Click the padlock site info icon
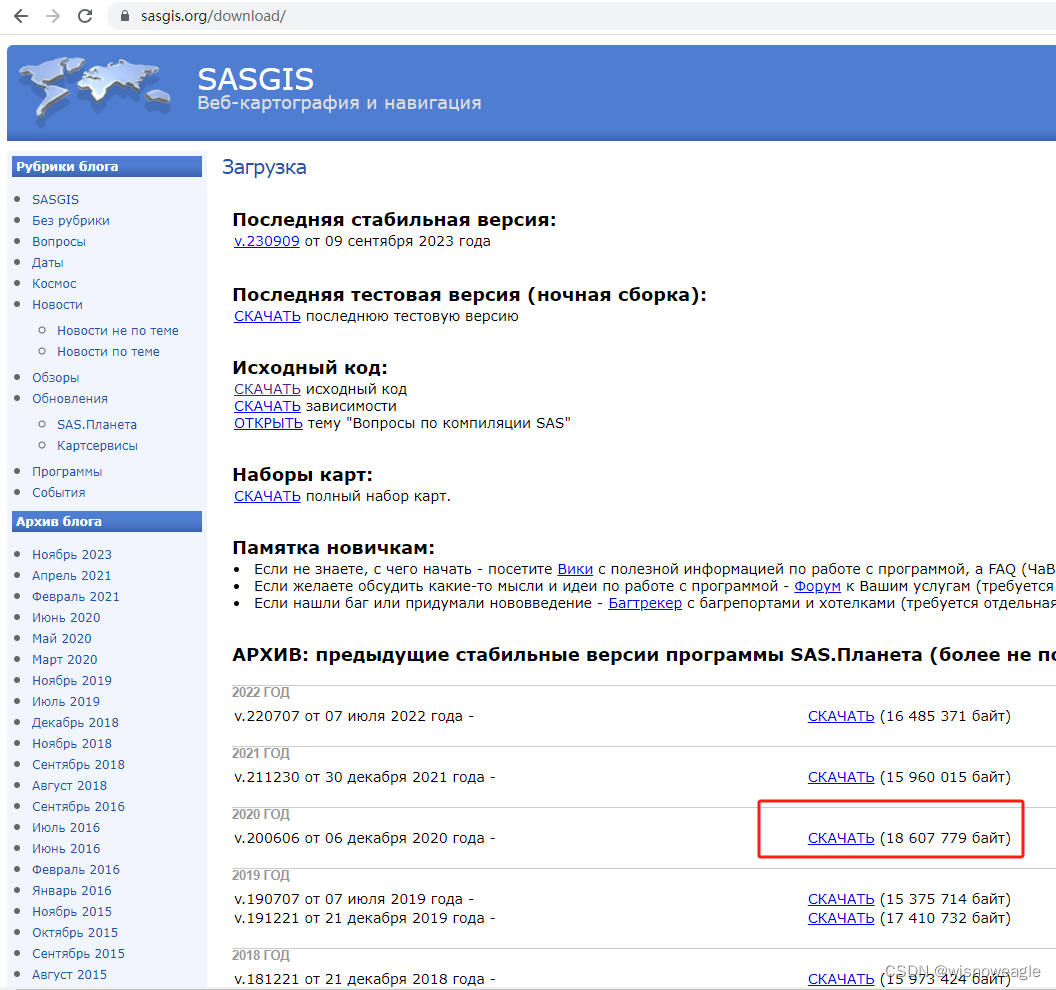Image resolution: width=1056 pixels, height=990 pixels. point(125,16)
